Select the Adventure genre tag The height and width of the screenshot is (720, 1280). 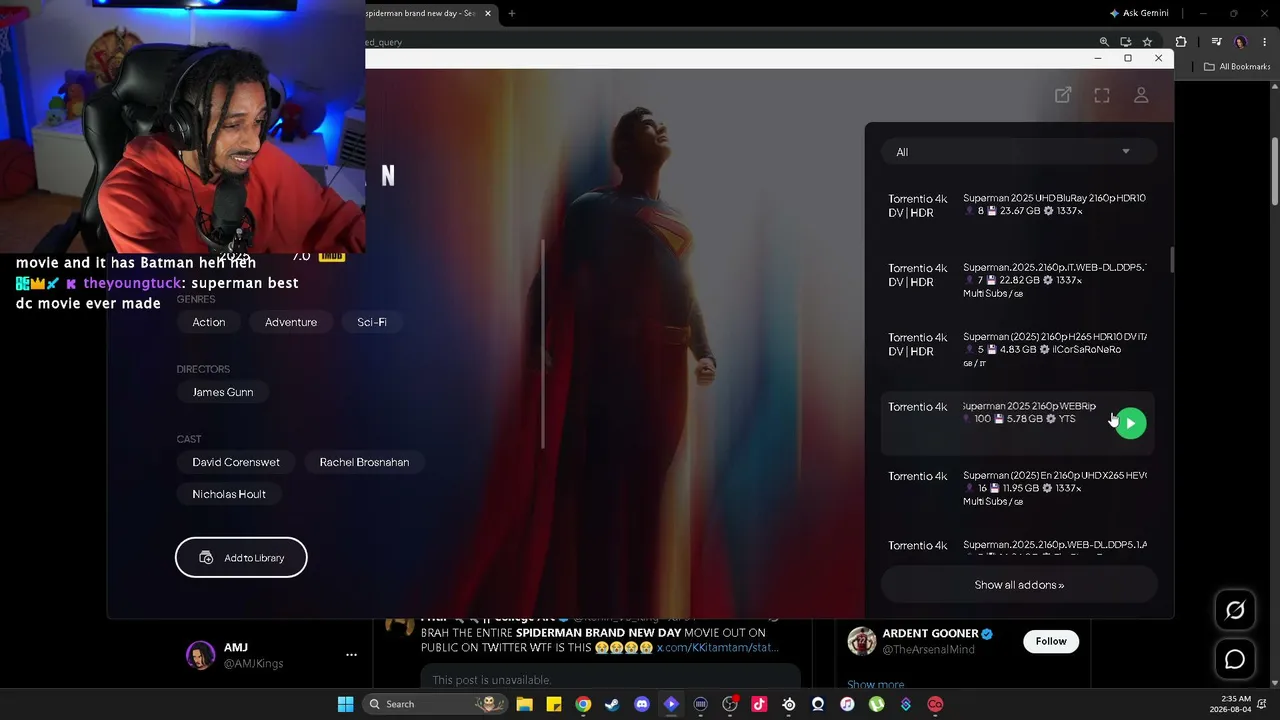click(x=291, y=322)
